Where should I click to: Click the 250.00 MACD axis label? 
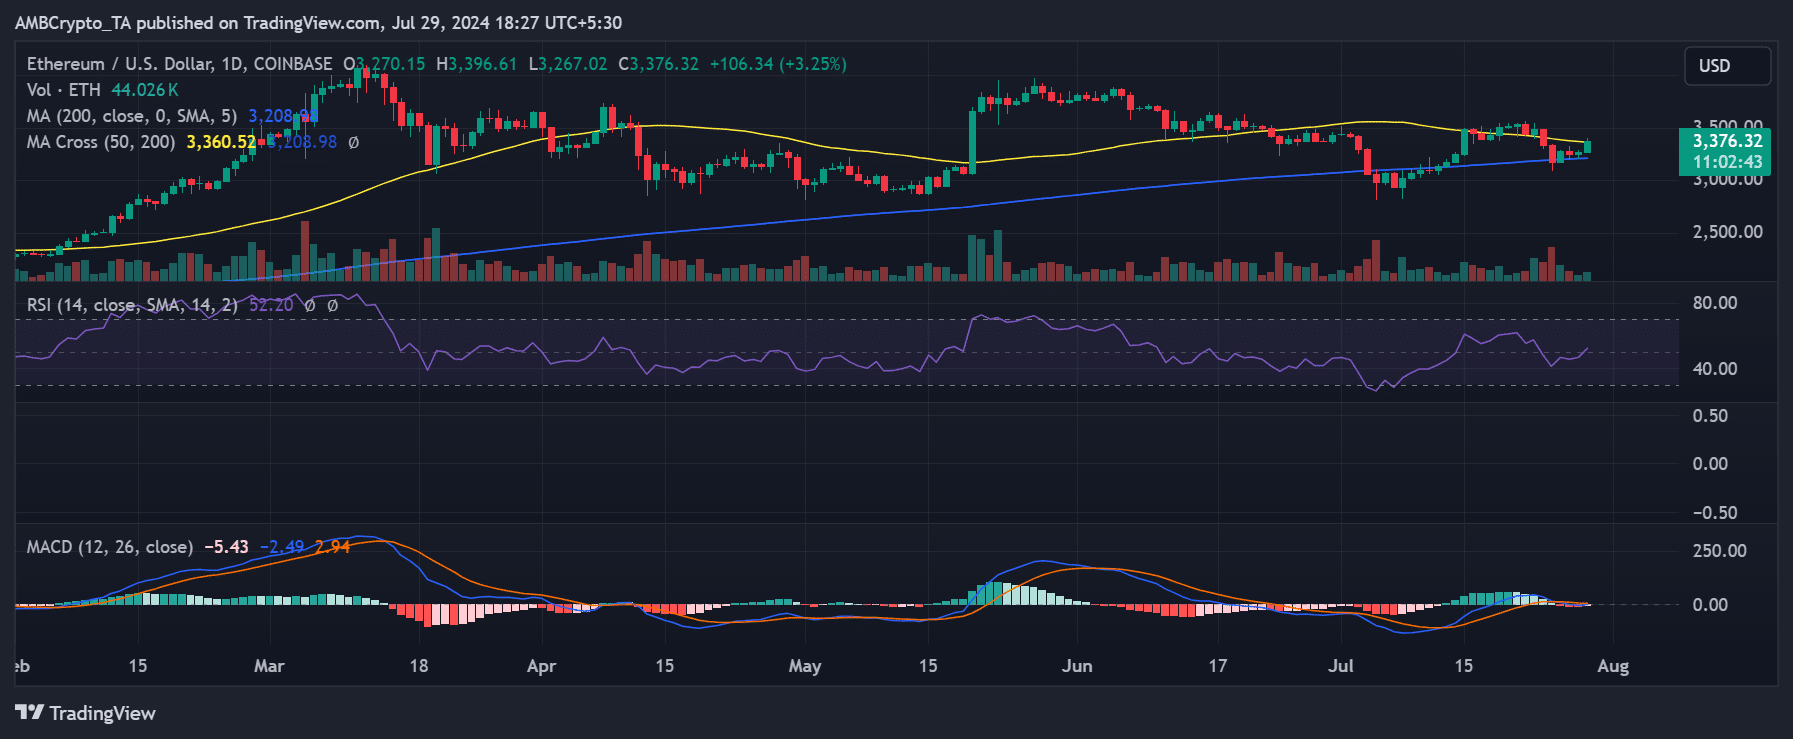click(x=1720, y=551)
